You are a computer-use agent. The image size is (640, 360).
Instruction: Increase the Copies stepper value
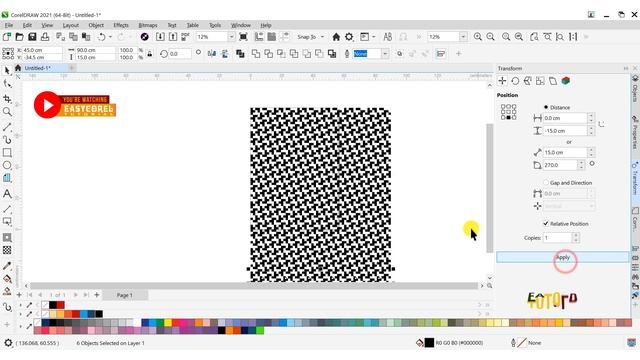click(x=576, y=235)
